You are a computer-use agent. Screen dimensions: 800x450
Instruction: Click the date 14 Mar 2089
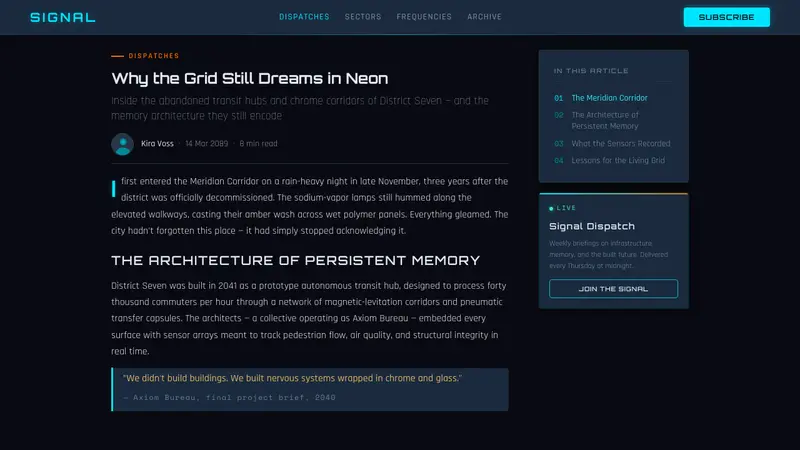tap(207, 144)
